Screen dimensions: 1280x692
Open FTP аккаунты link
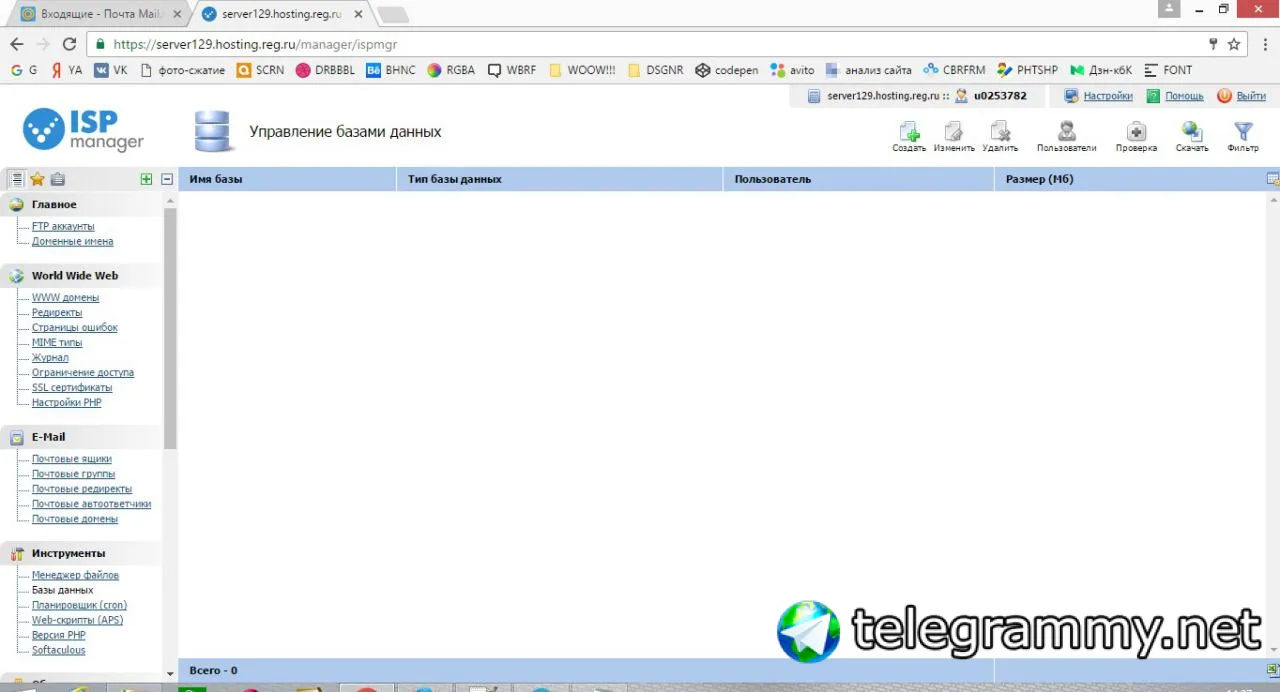63,226
